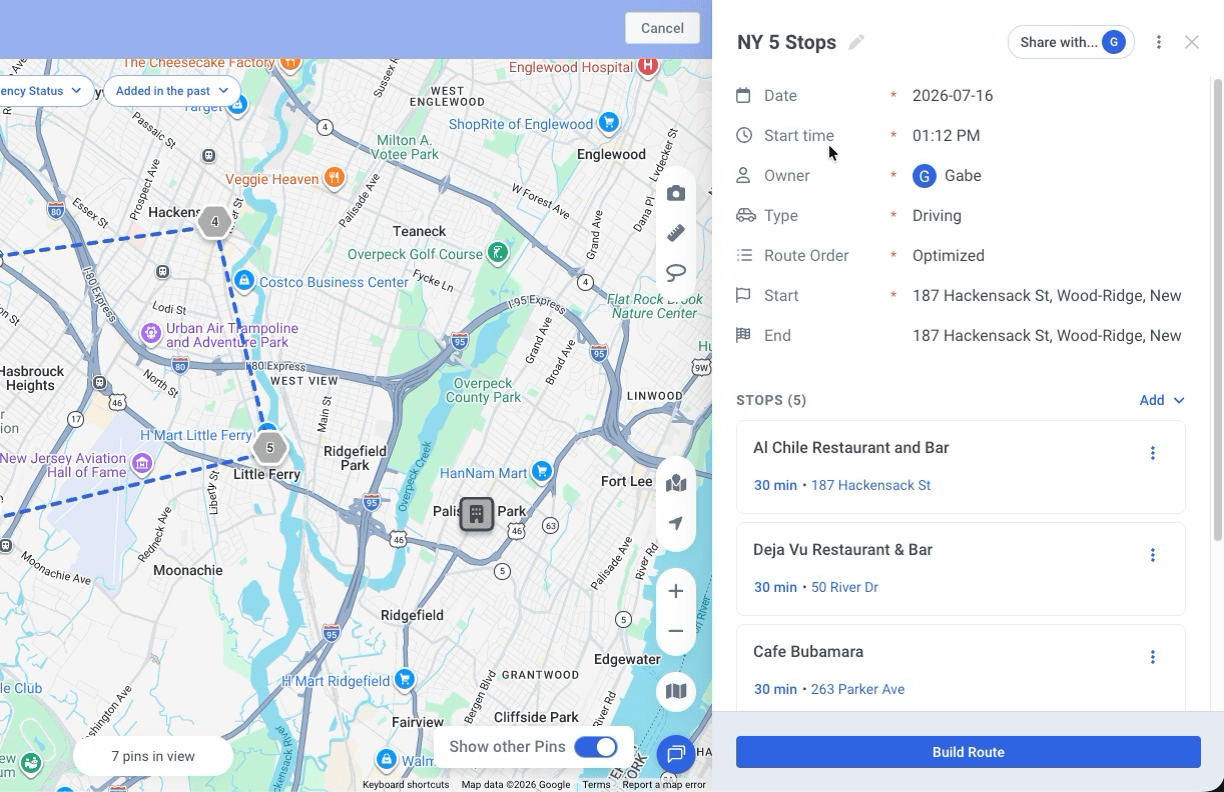Edit the Start time 01:12 PM
This screenshot has width=1224, height=792.
[946, 136]
